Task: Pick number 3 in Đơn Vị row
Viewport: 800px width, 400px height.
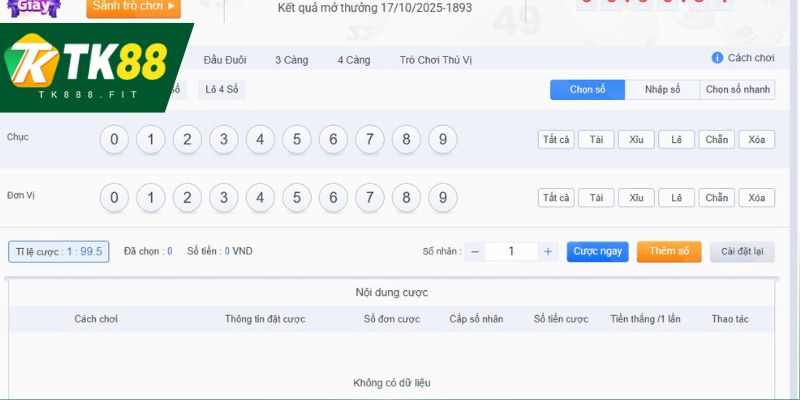Action: (x=223, y=197)
